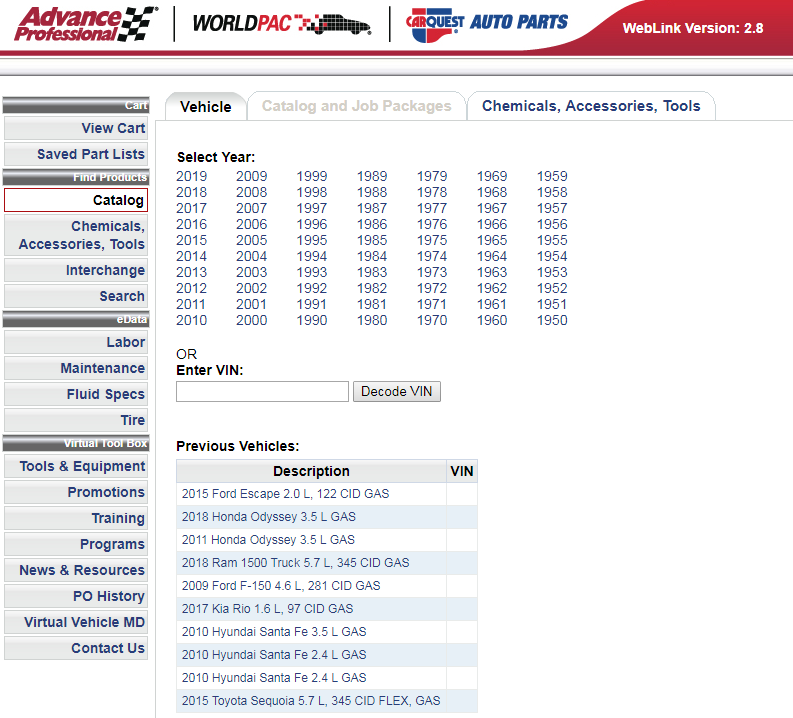Click the Decode VIN button
The image size is (793, 718).
(396, 391)
